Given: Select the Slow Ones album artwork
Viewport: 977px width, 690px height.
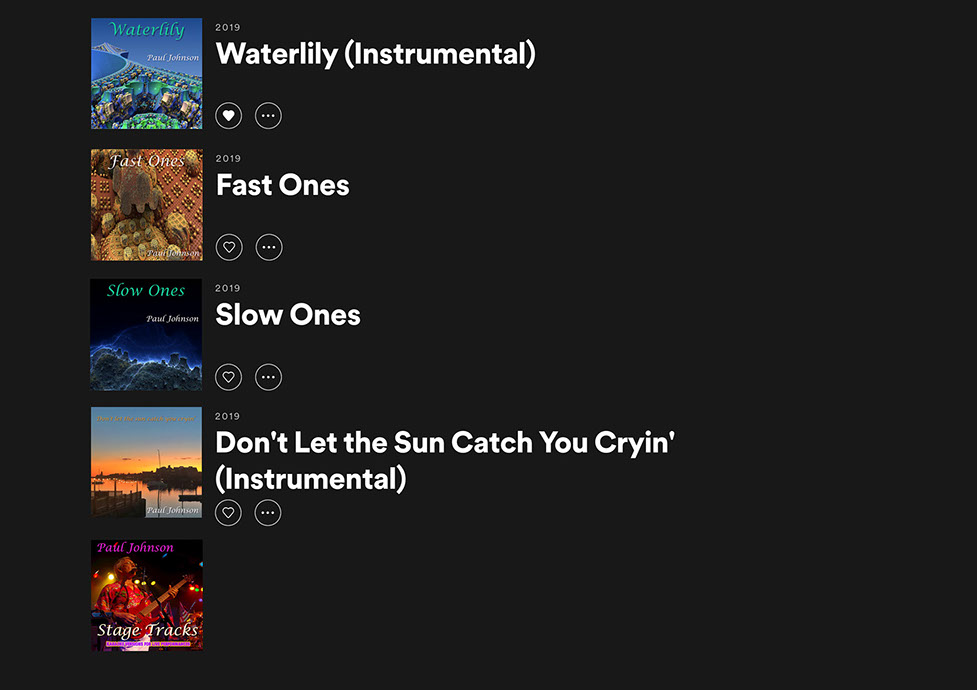Looking at the screenshot, I should point(146,334).
